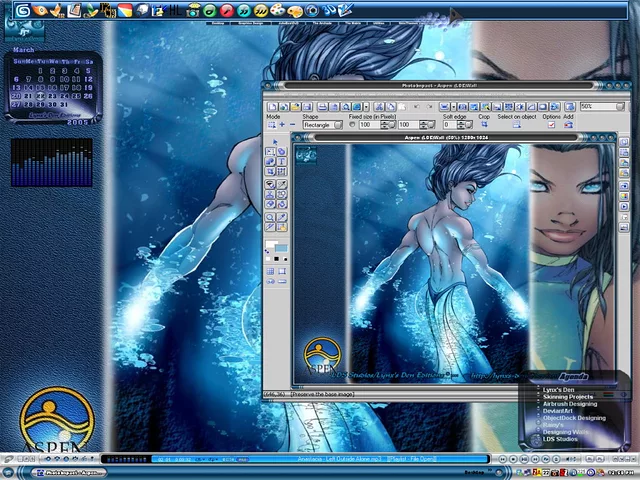Switch to the Utilities dock tab
This screenshot has height=480, width=640.
(378, 23)
